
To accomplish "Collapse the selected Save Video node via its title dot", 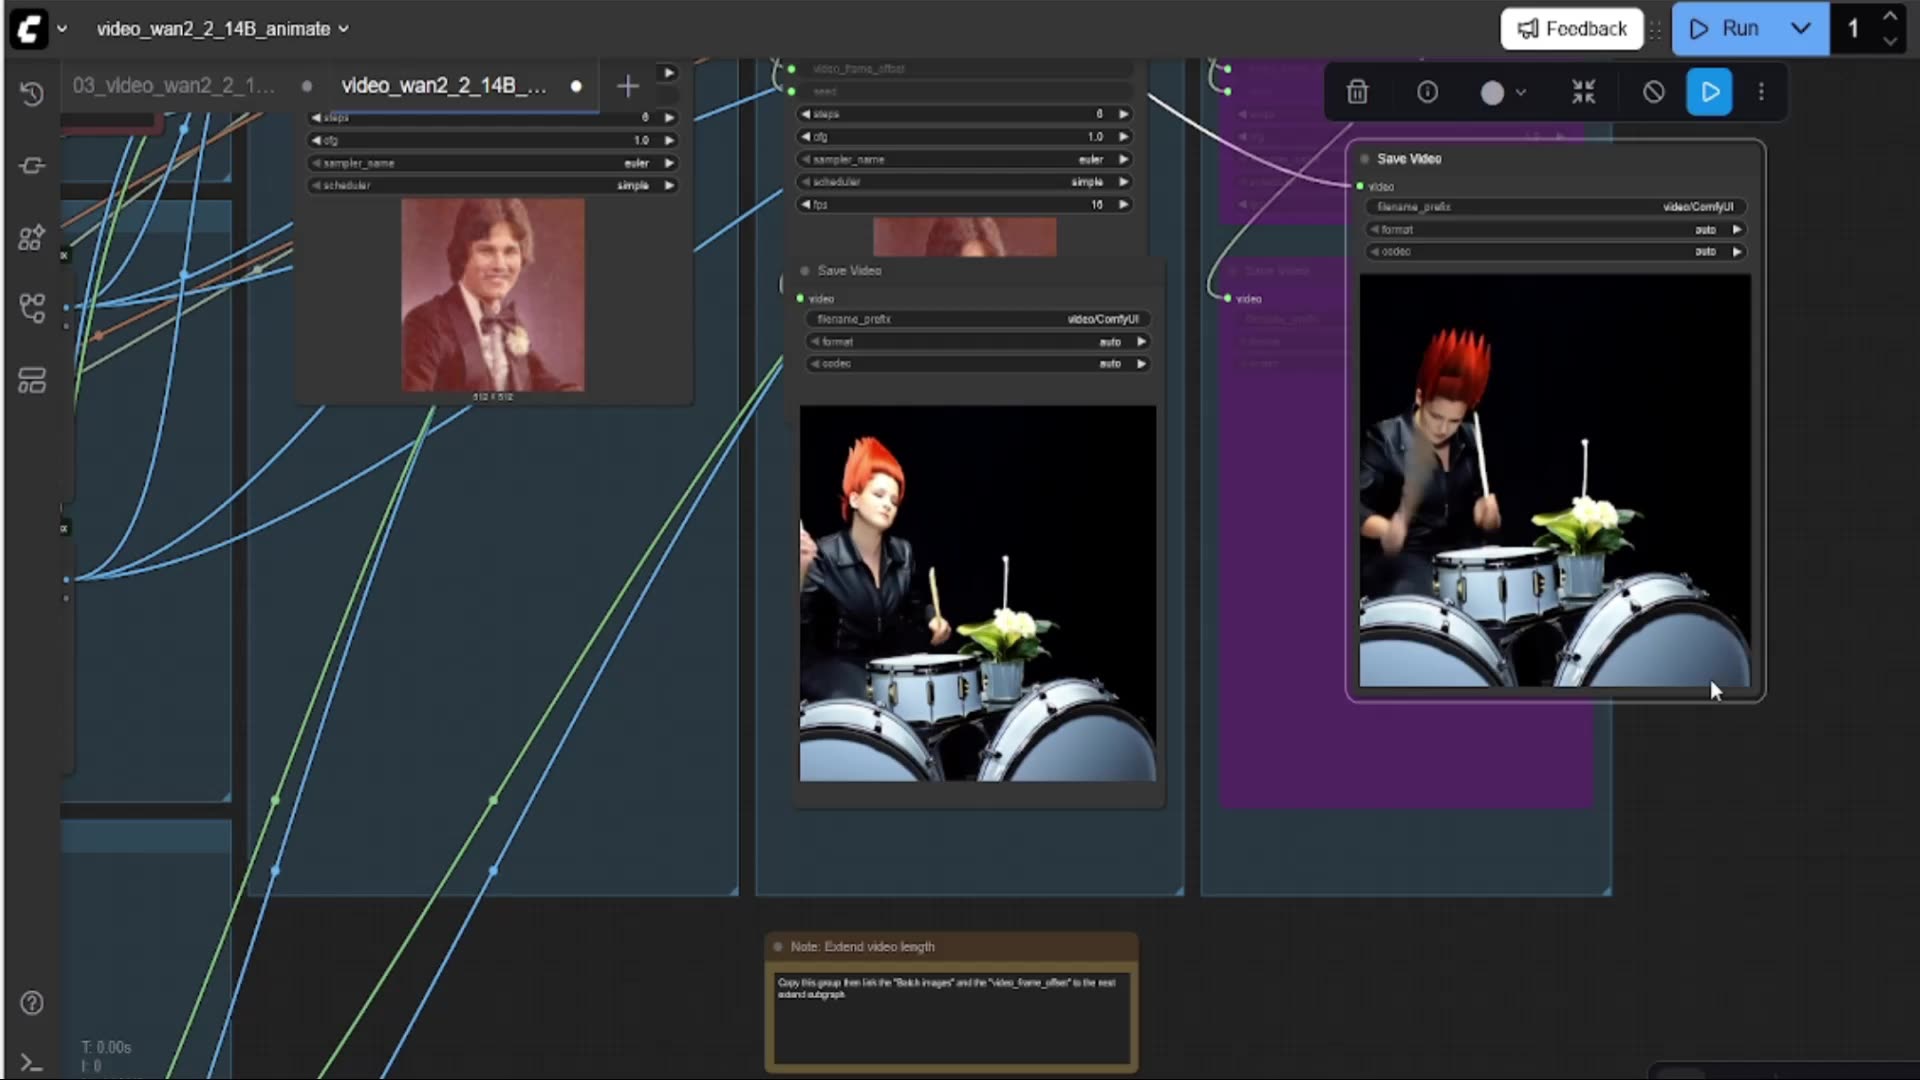I will (1365, 159).
